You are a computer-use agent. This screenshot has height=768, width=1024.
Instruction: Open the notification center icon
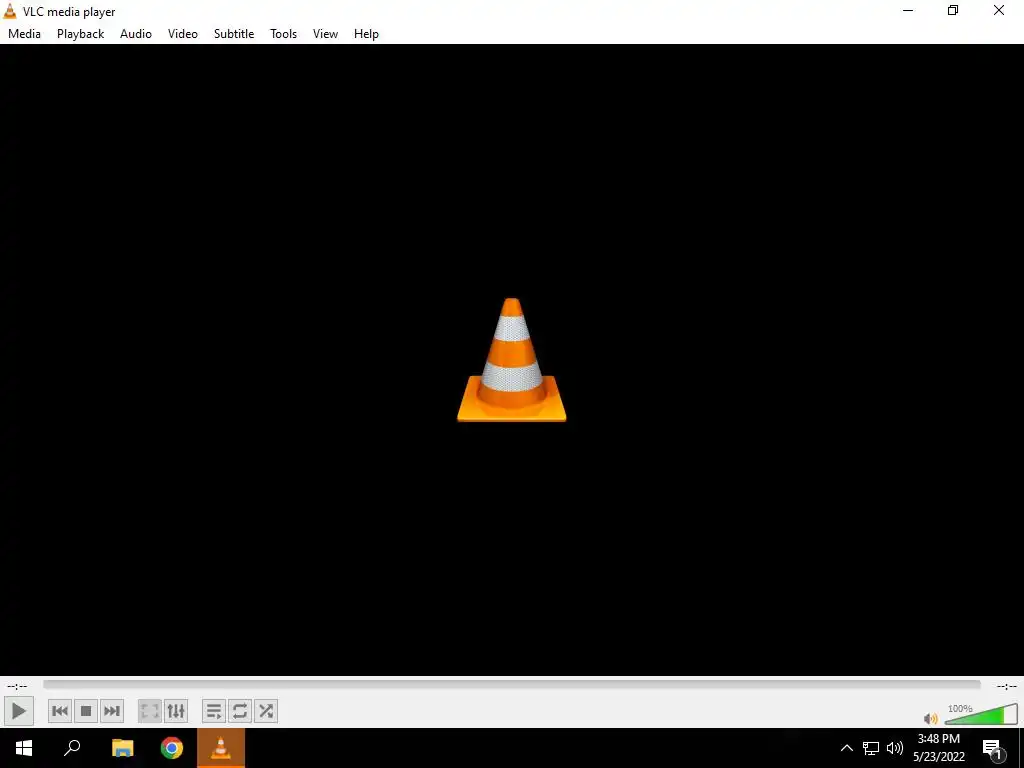(x=993, y=748)
